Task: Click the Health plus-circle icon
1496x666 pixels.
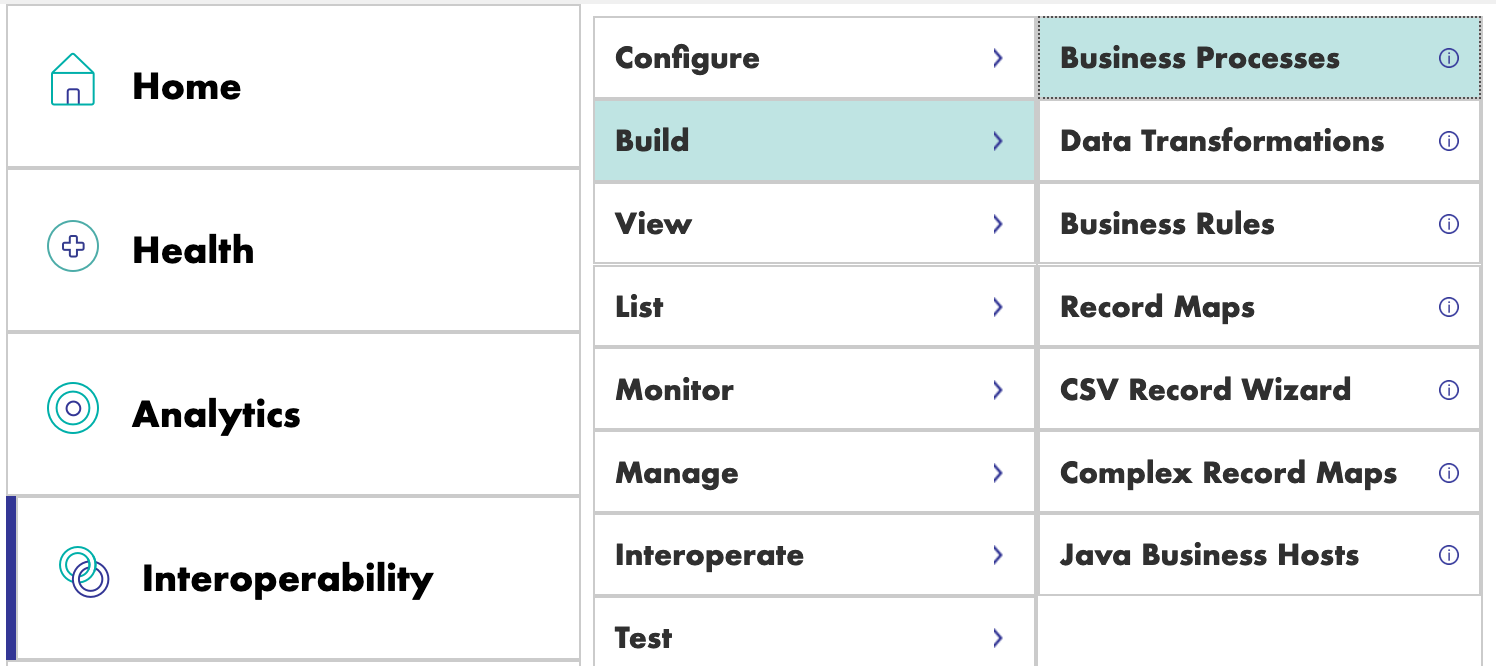Action: [73, 246]
